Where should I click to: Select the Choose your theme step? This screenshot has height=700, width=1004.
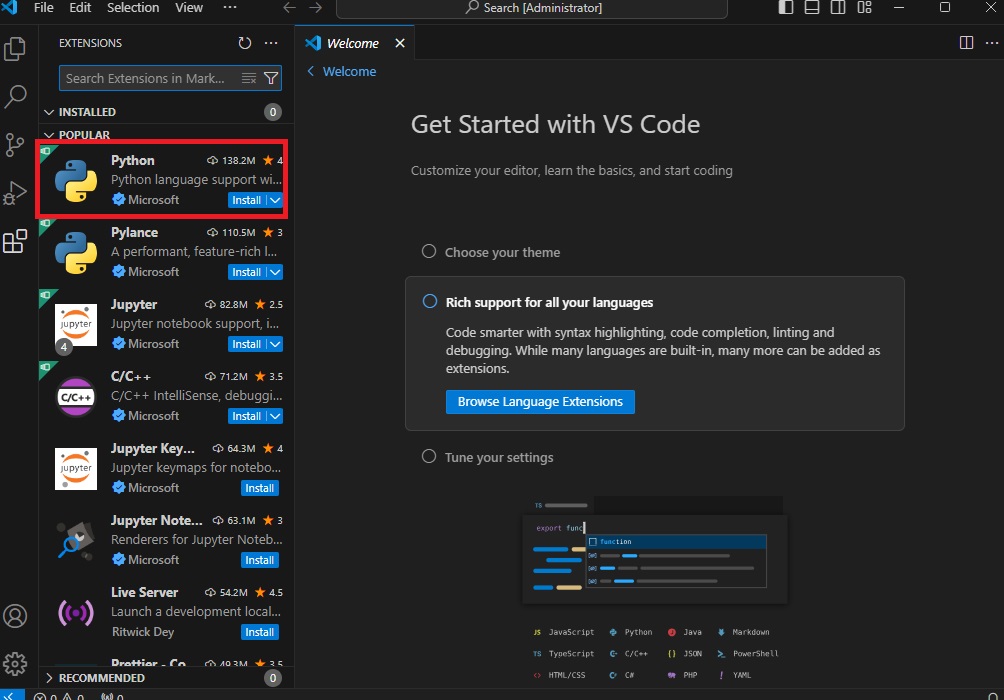pos(502,252)
